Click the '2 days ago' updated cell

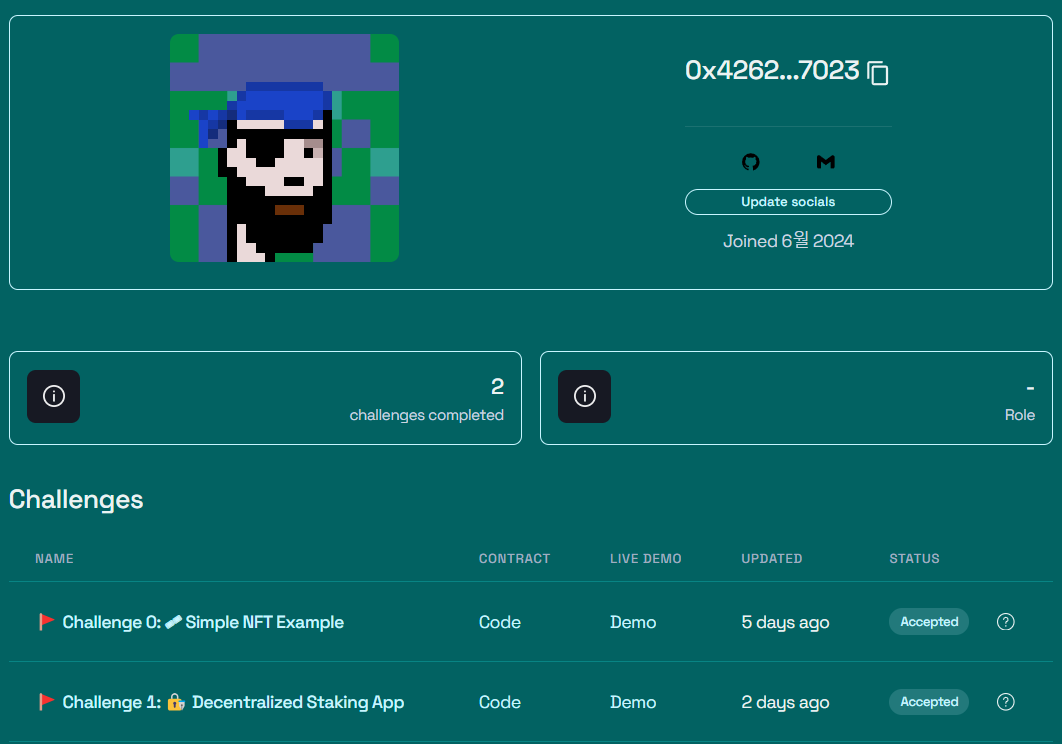[x=785, y=703]
